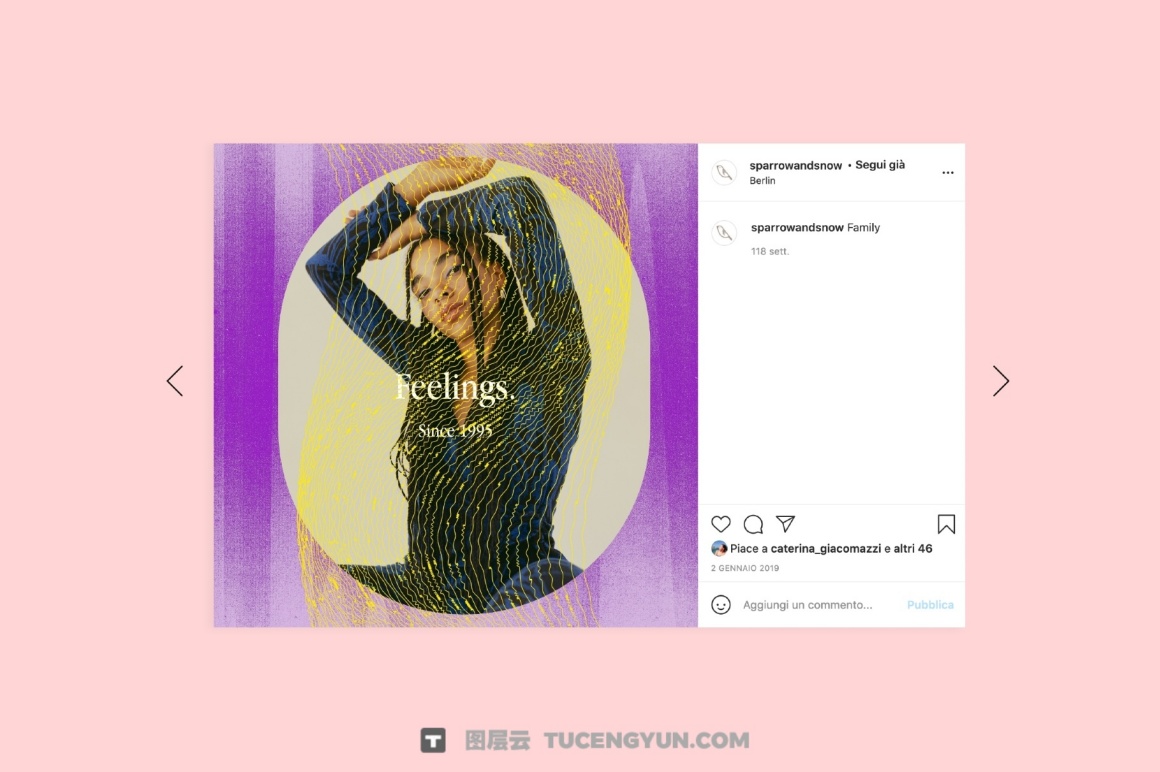1160x772 pixels.
Task: Go to the next post arrow
Action: (x=1001, y=381)
